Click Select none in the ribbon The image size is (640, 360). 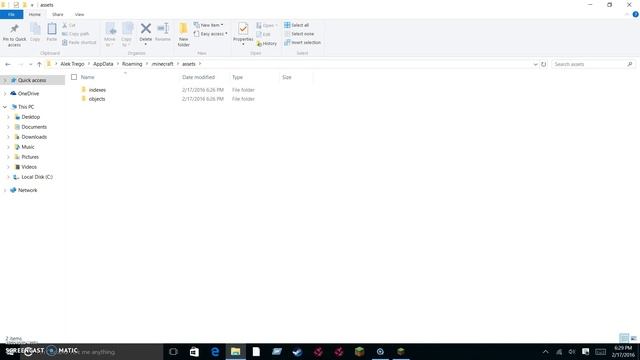click(299, 34)
